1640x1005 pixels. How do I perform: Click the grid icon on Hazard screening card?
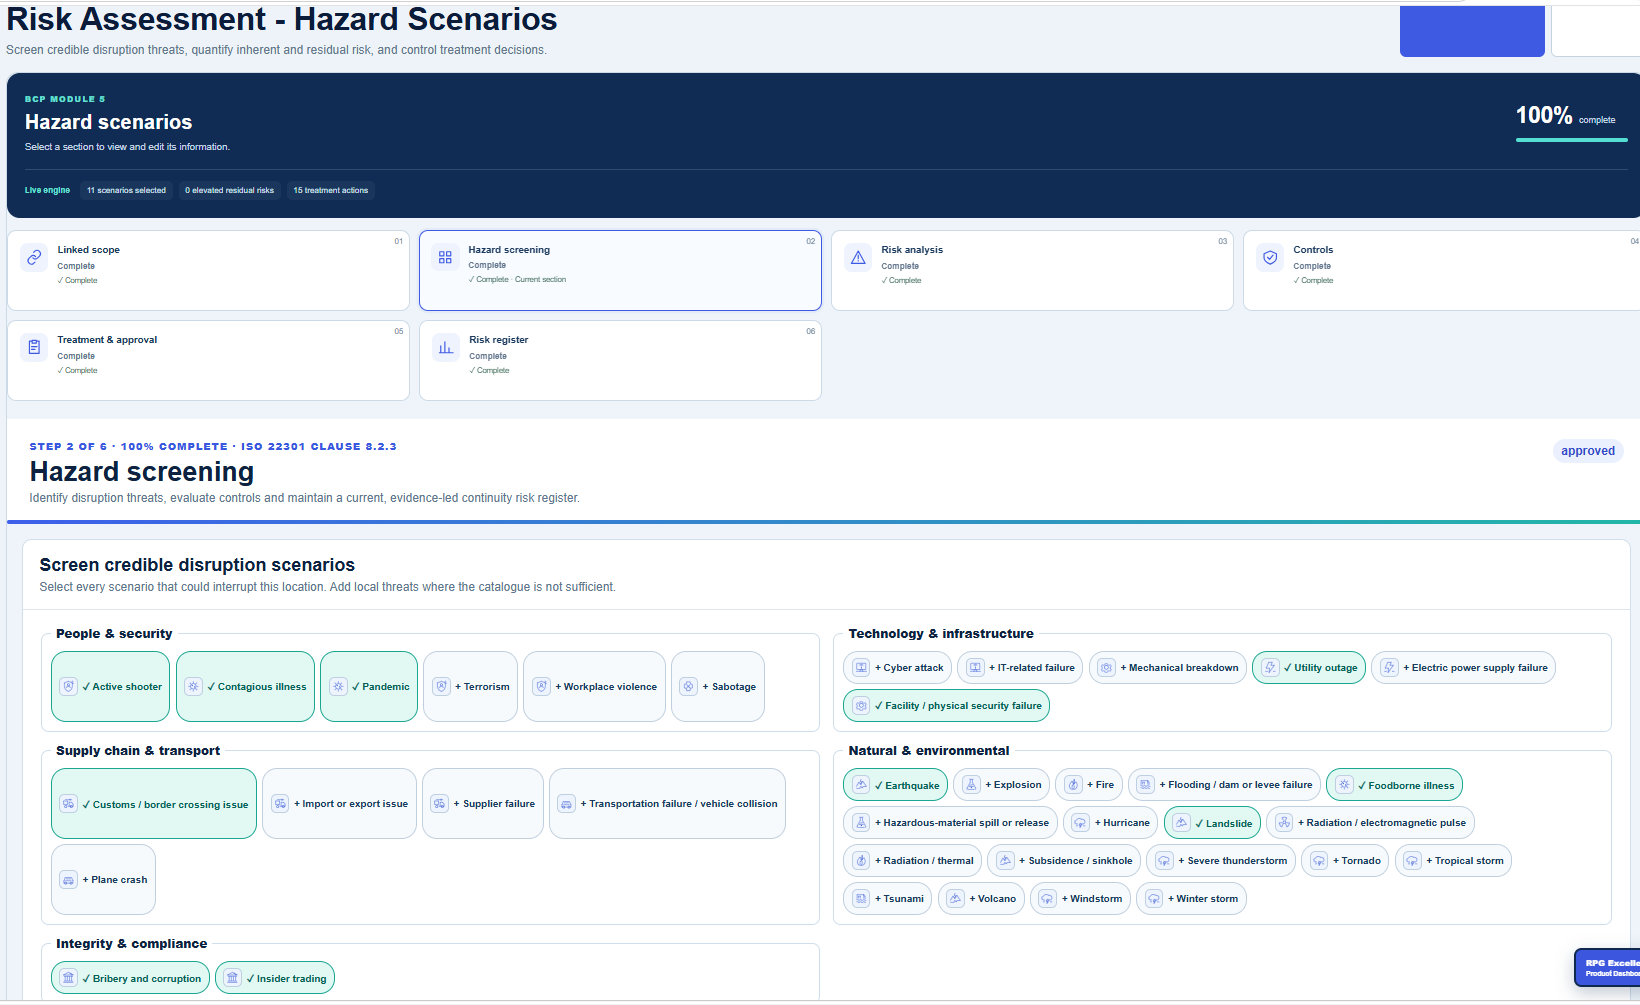pos(445,257)
